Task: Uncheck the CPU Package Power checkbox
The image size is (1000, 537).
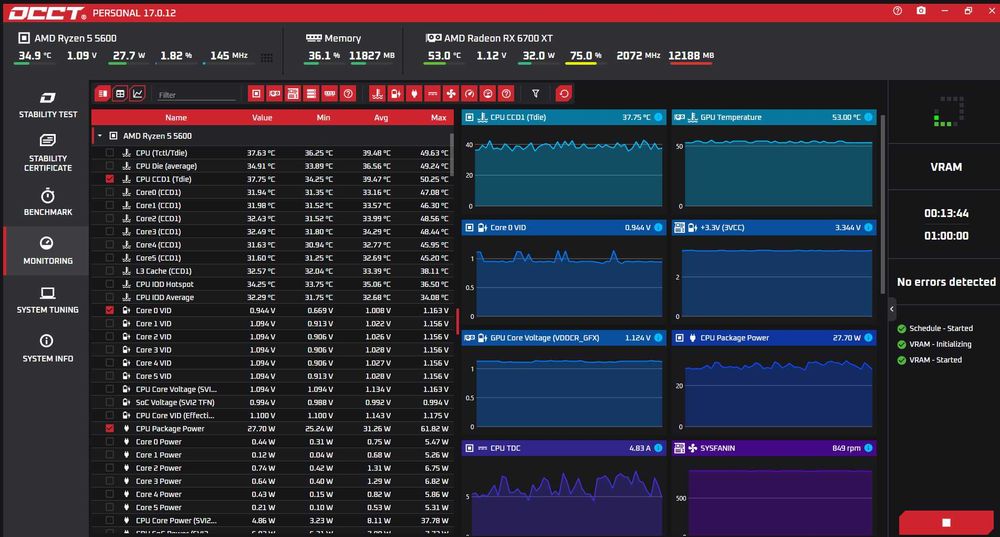Action: (110, 429)
